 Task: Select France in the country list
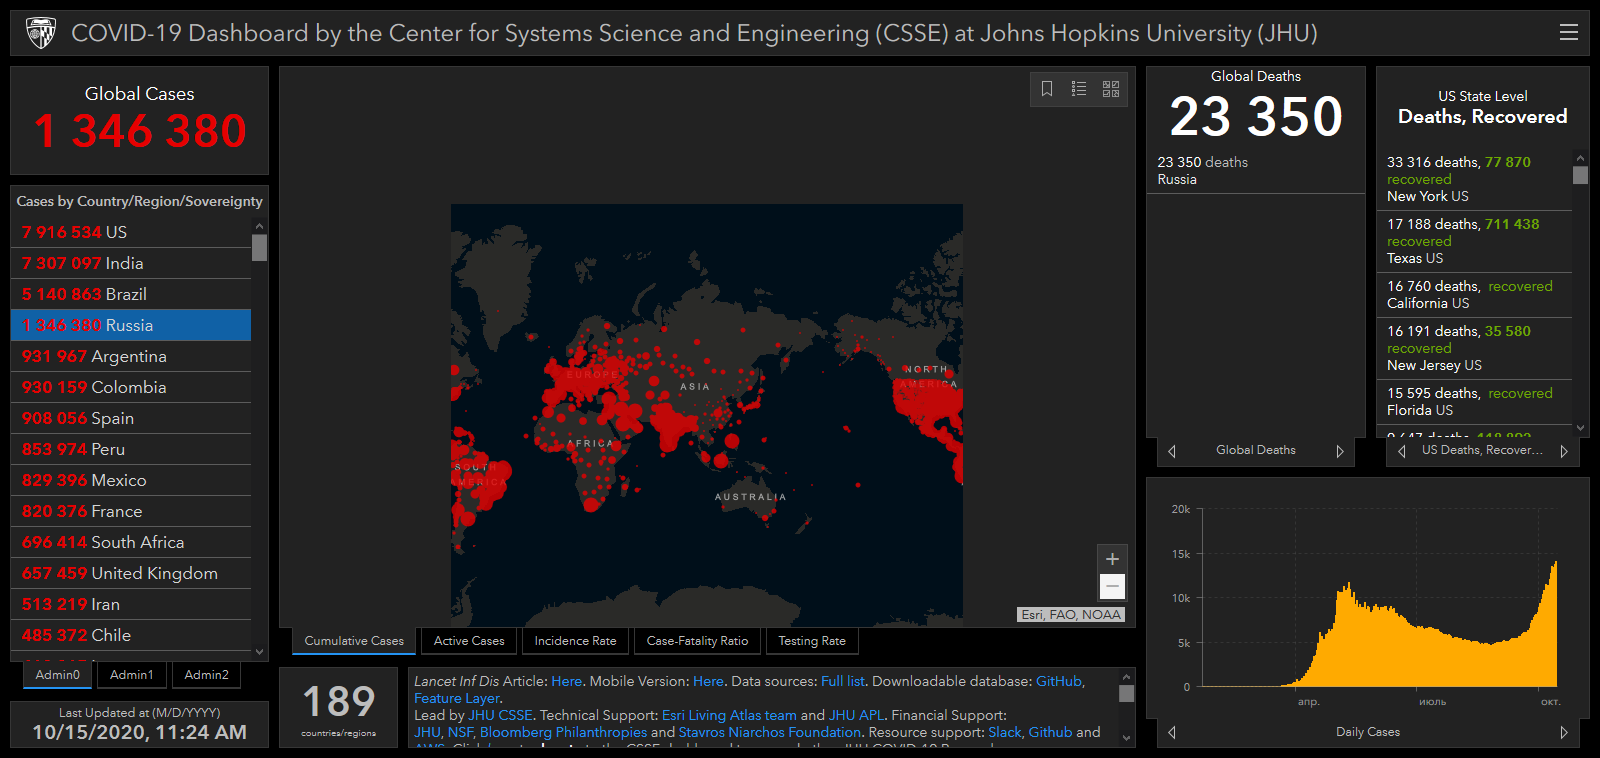pyautogui.click(x=131, y=511)
